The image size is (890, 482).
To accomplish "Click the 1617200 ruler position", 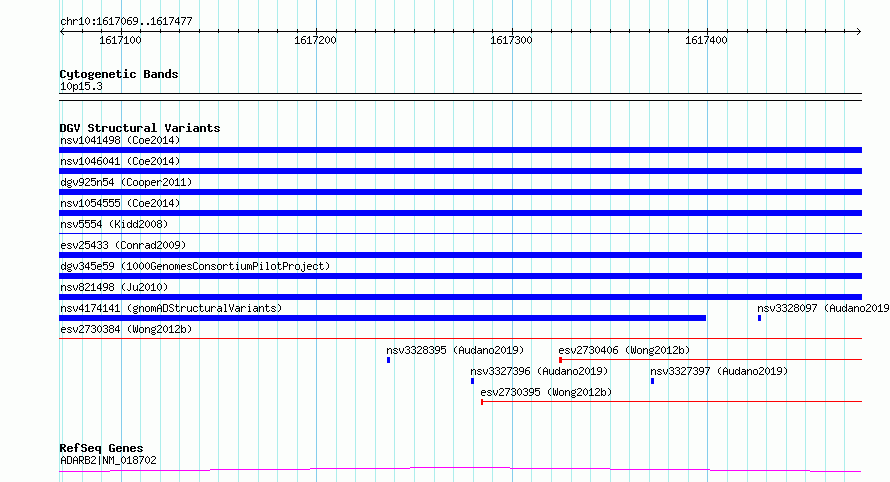I will pos(315,40).
